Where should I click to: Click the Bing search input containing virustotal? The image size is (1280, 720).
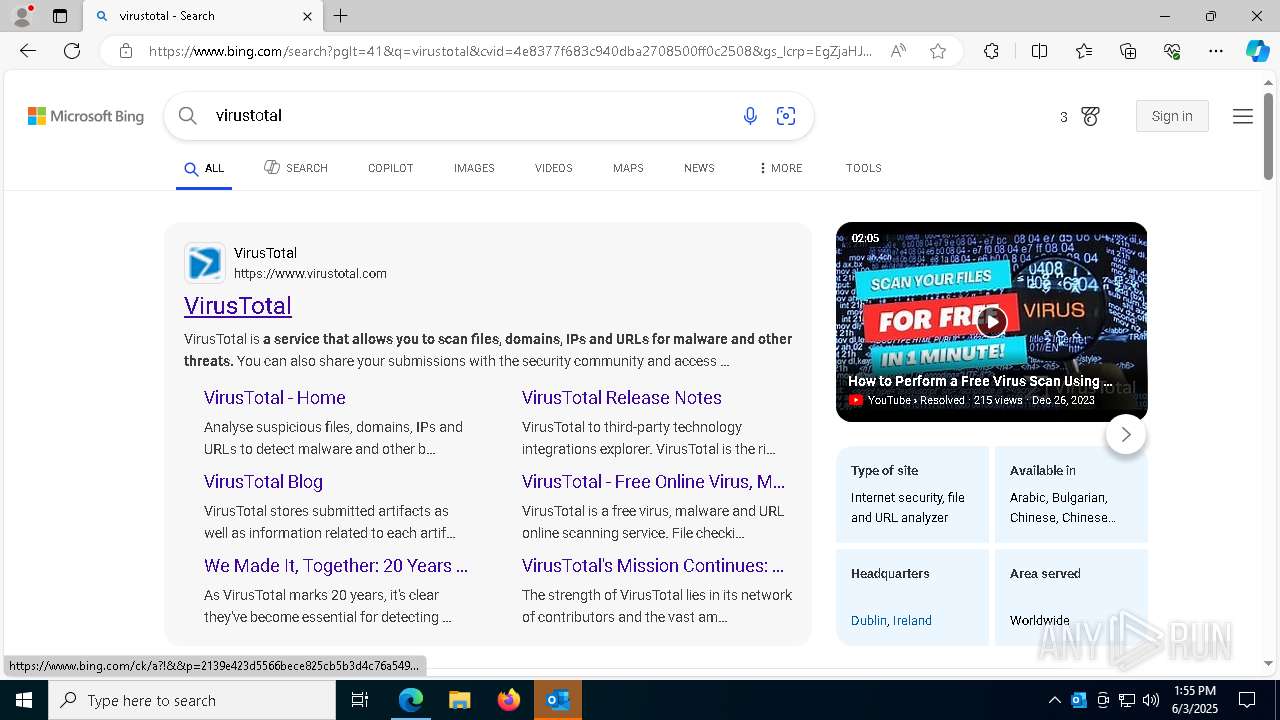[470, 116]
